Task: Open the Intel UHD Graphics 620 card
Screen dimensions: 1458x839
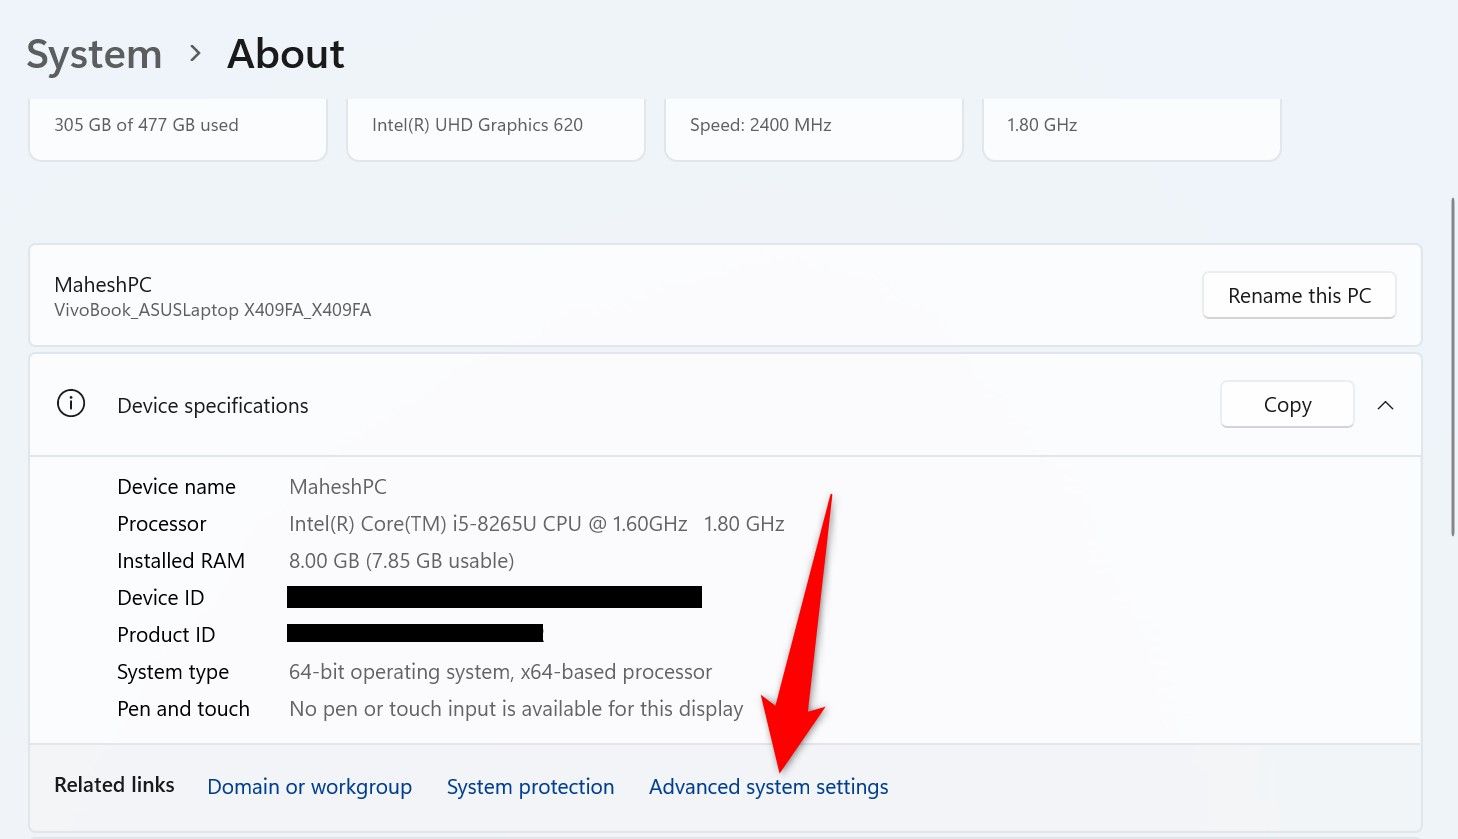Action: tap(495, 126)
